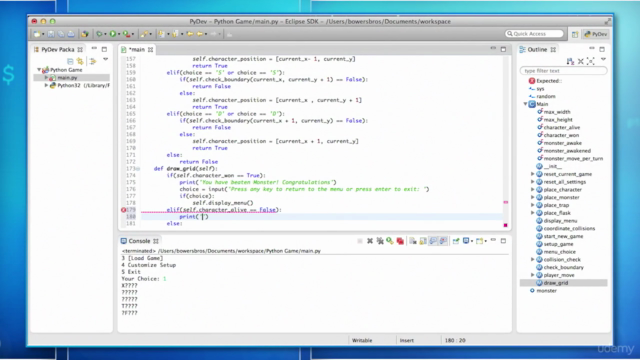640x360 pixels.
Task: Click the Last Edit Location arrow icon
Action: click(190, 34)
